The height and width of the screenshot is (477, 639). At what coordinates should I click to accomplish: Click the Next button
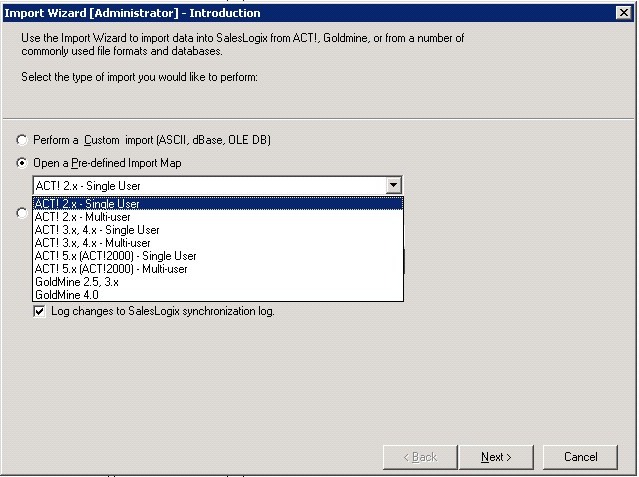click(496, 457)
